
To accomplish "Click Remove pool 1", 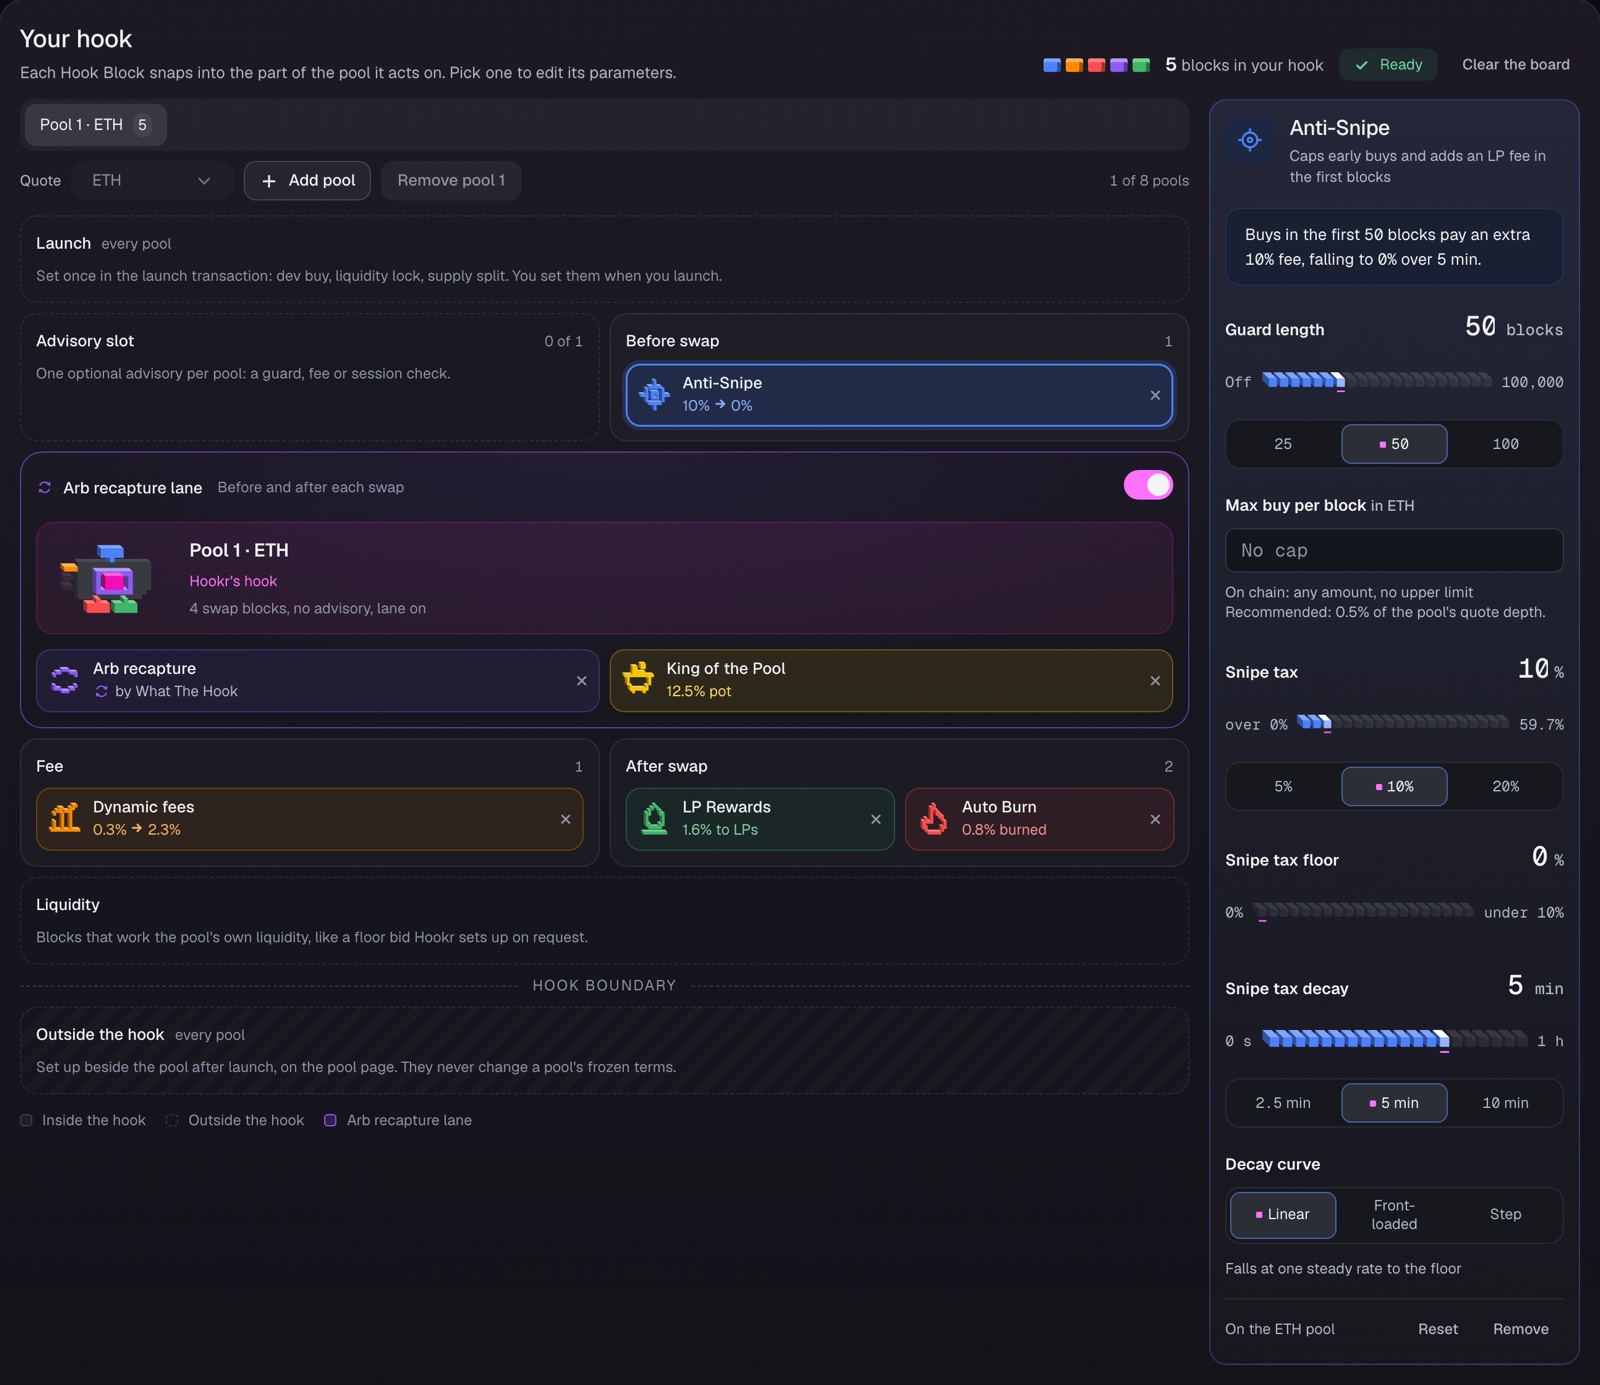I will click(x=451, y=181).
